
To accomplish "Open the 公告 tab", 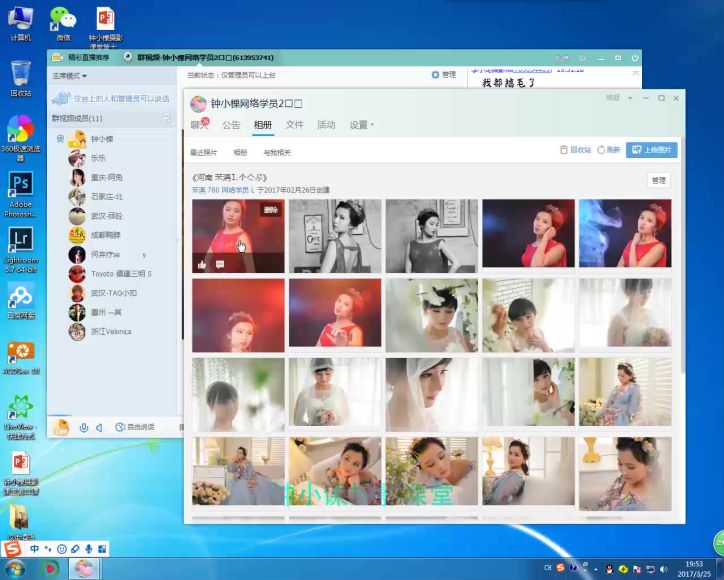I will (x=231, y=125).
